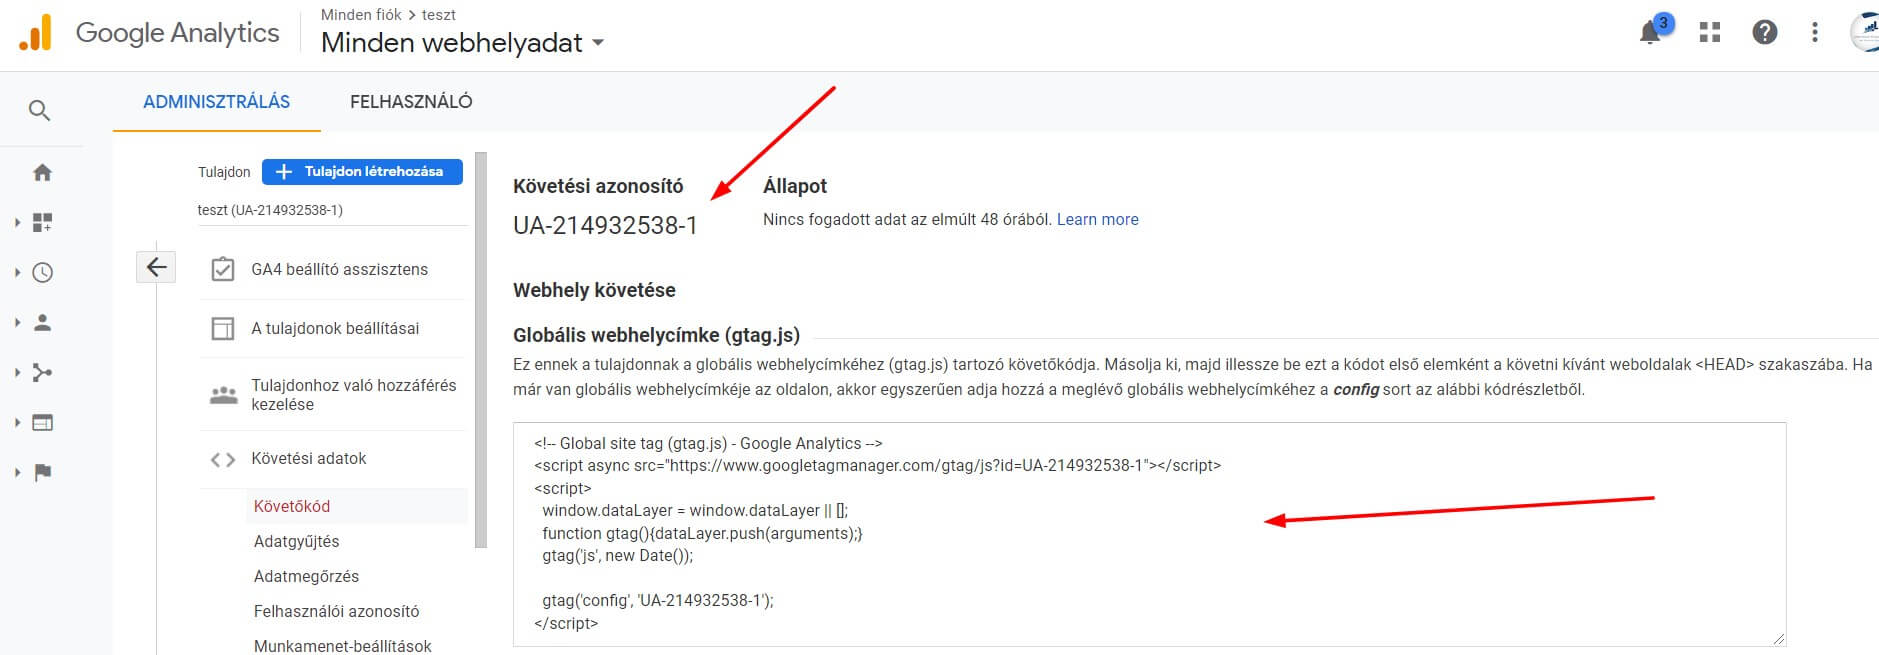
Task: Expand the Customization section arrow
Action: 17,222
